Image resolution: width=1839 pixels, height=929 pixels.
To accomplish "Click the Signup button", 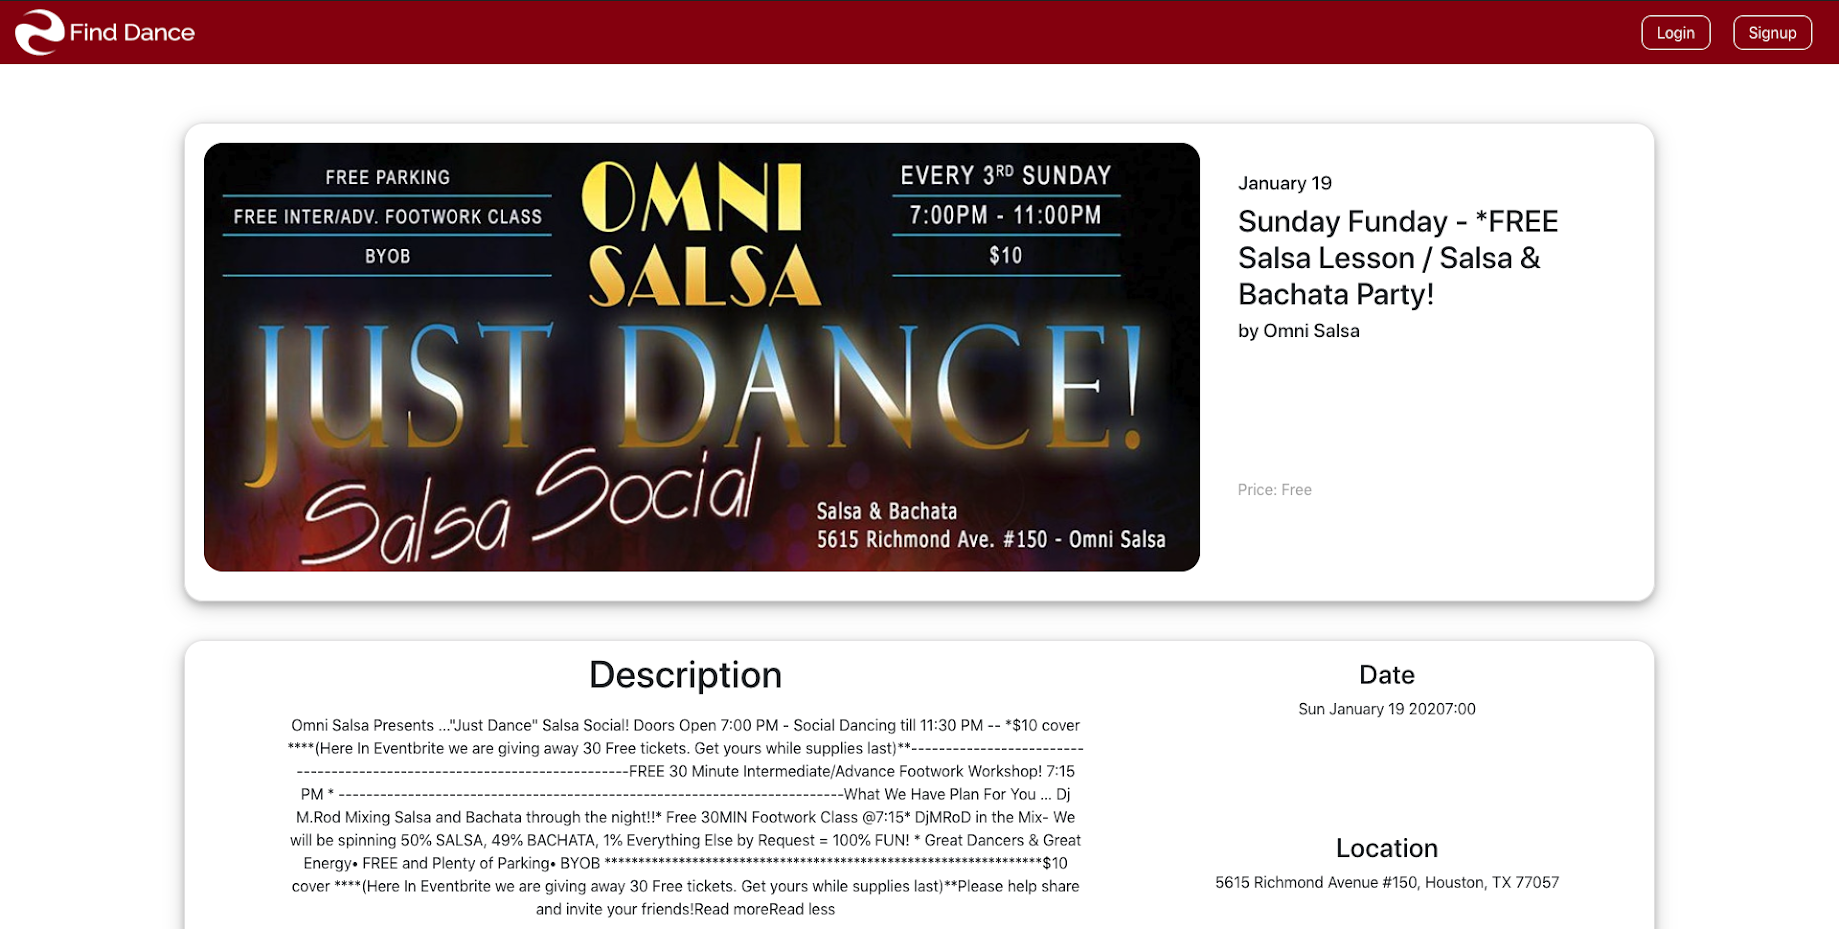I will (1772, 33).
